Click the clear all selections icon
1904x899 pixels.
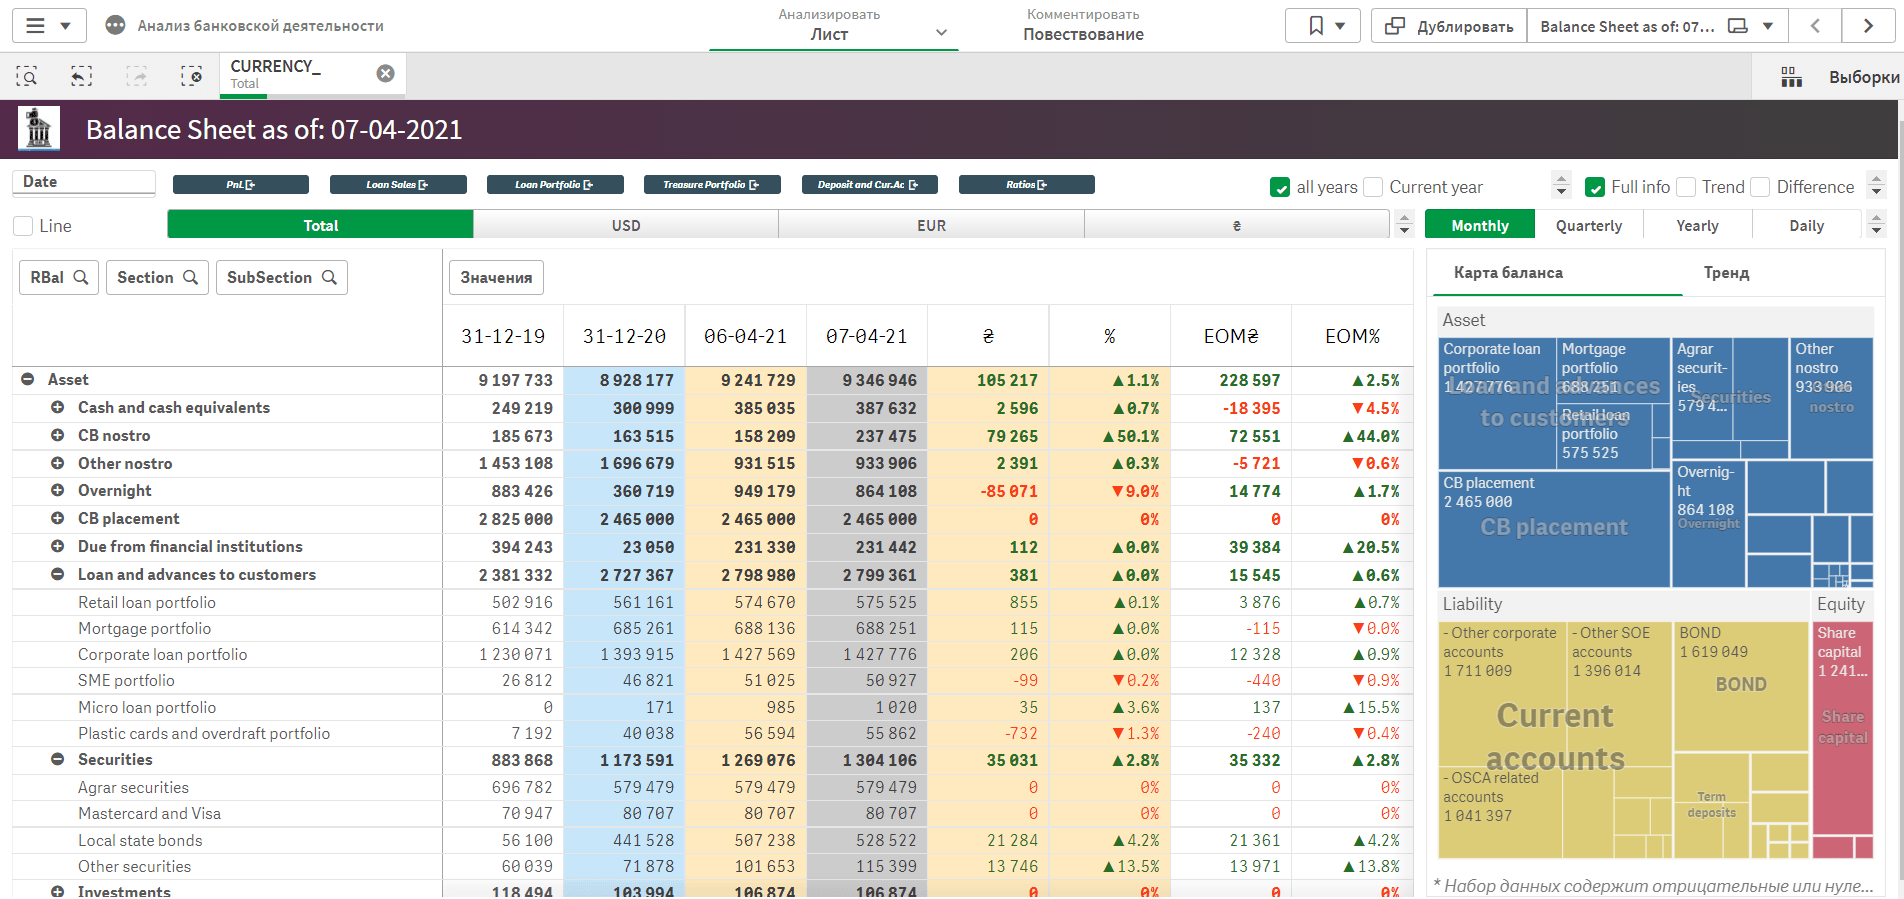pos(191,76)
